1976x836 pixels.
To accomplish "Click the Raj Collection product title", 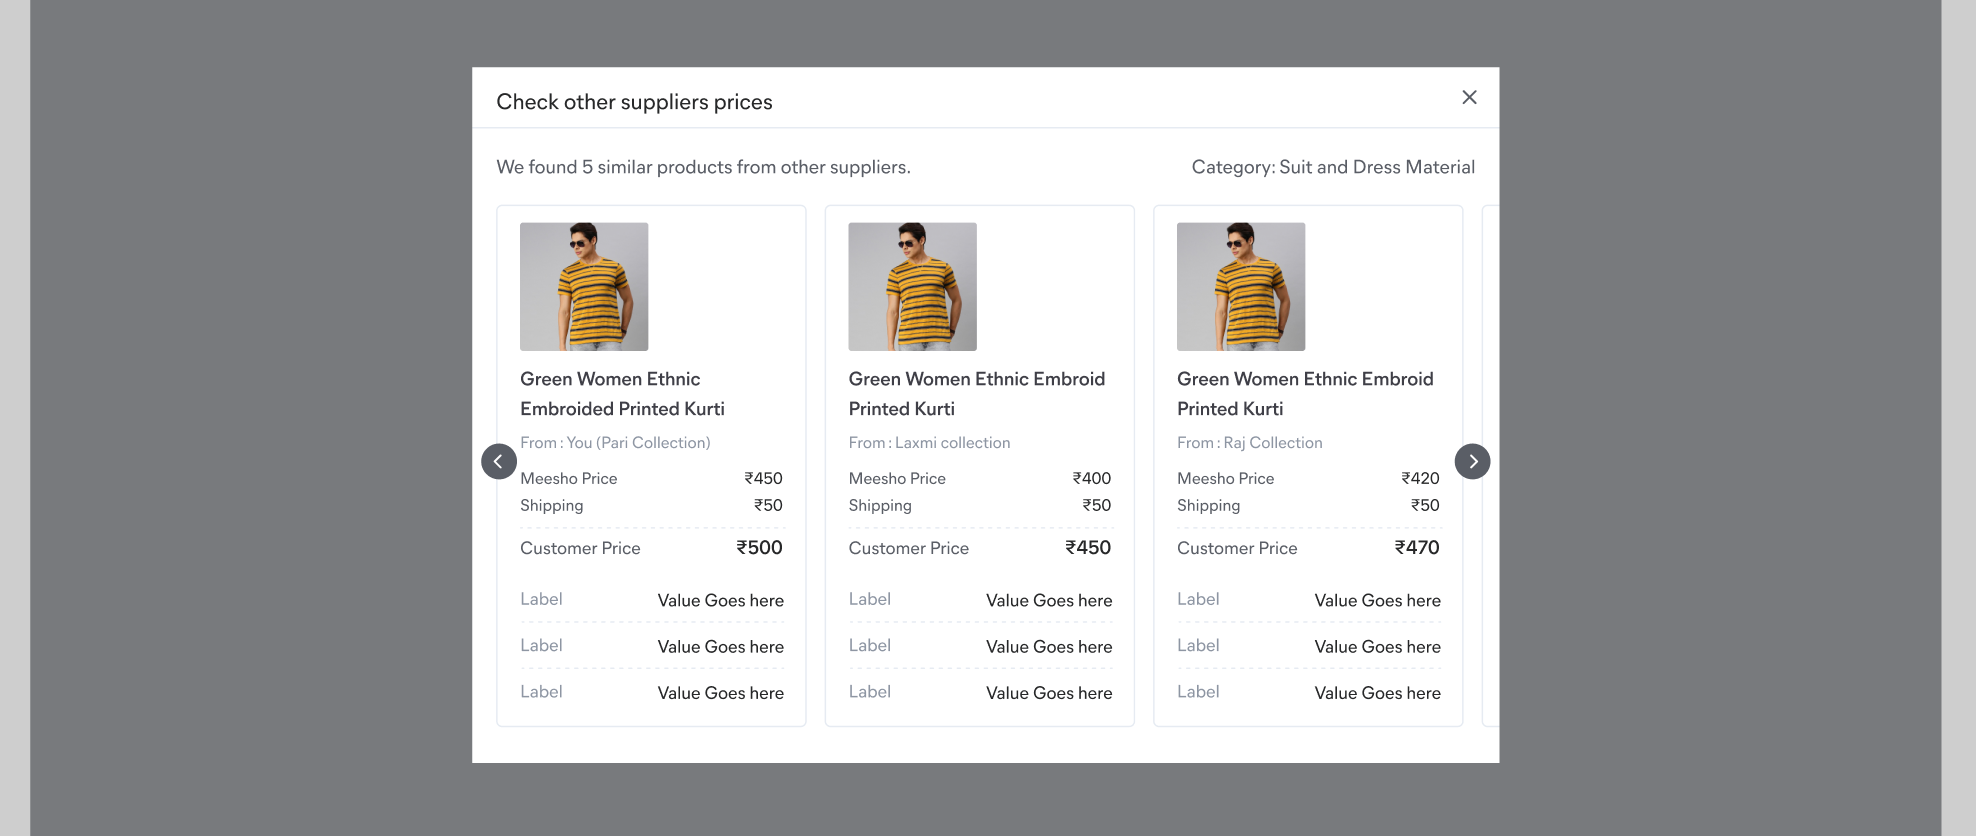I will 1305,394.
